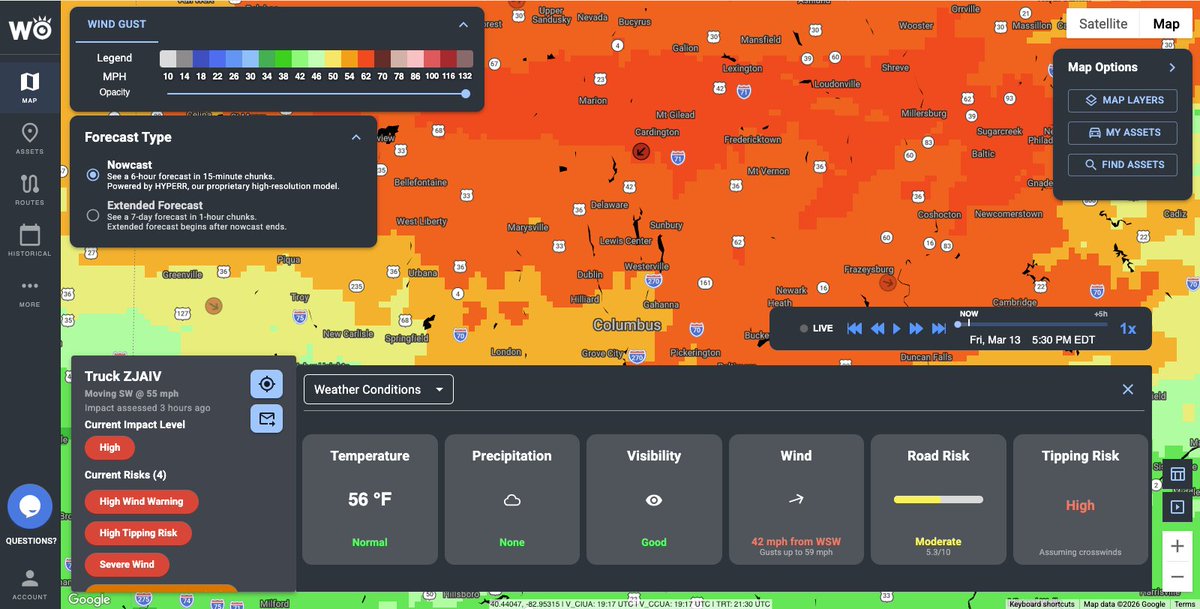Skip to the start of the forecast timeline
The image size is (1200, 609).
pos(855,328)
